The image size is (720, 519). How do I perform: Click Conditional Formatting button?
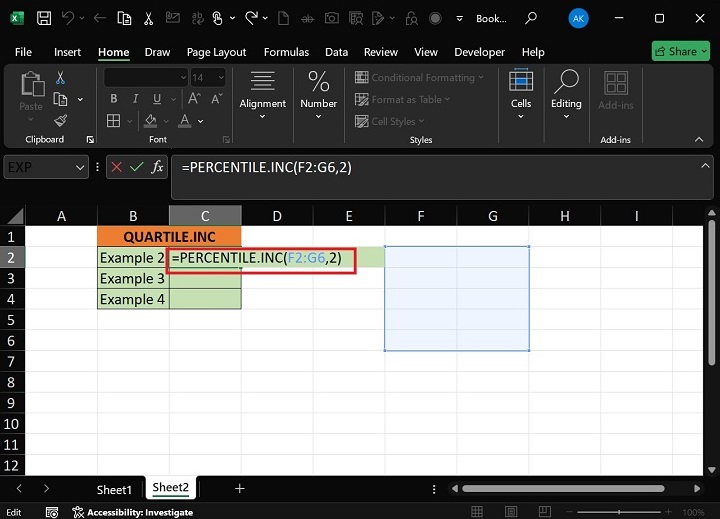[419, 77]
